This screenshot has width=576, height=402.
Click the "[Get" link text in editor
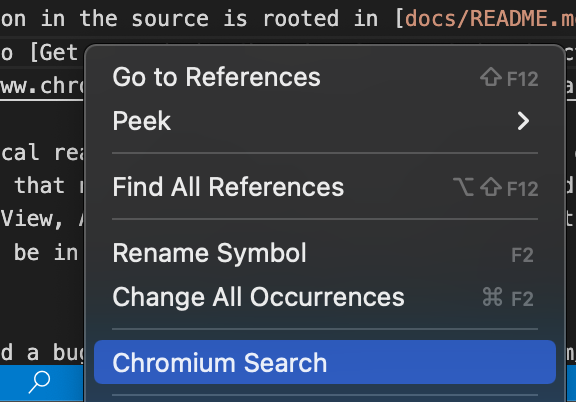pyautogui.click(x=54, y=53)
